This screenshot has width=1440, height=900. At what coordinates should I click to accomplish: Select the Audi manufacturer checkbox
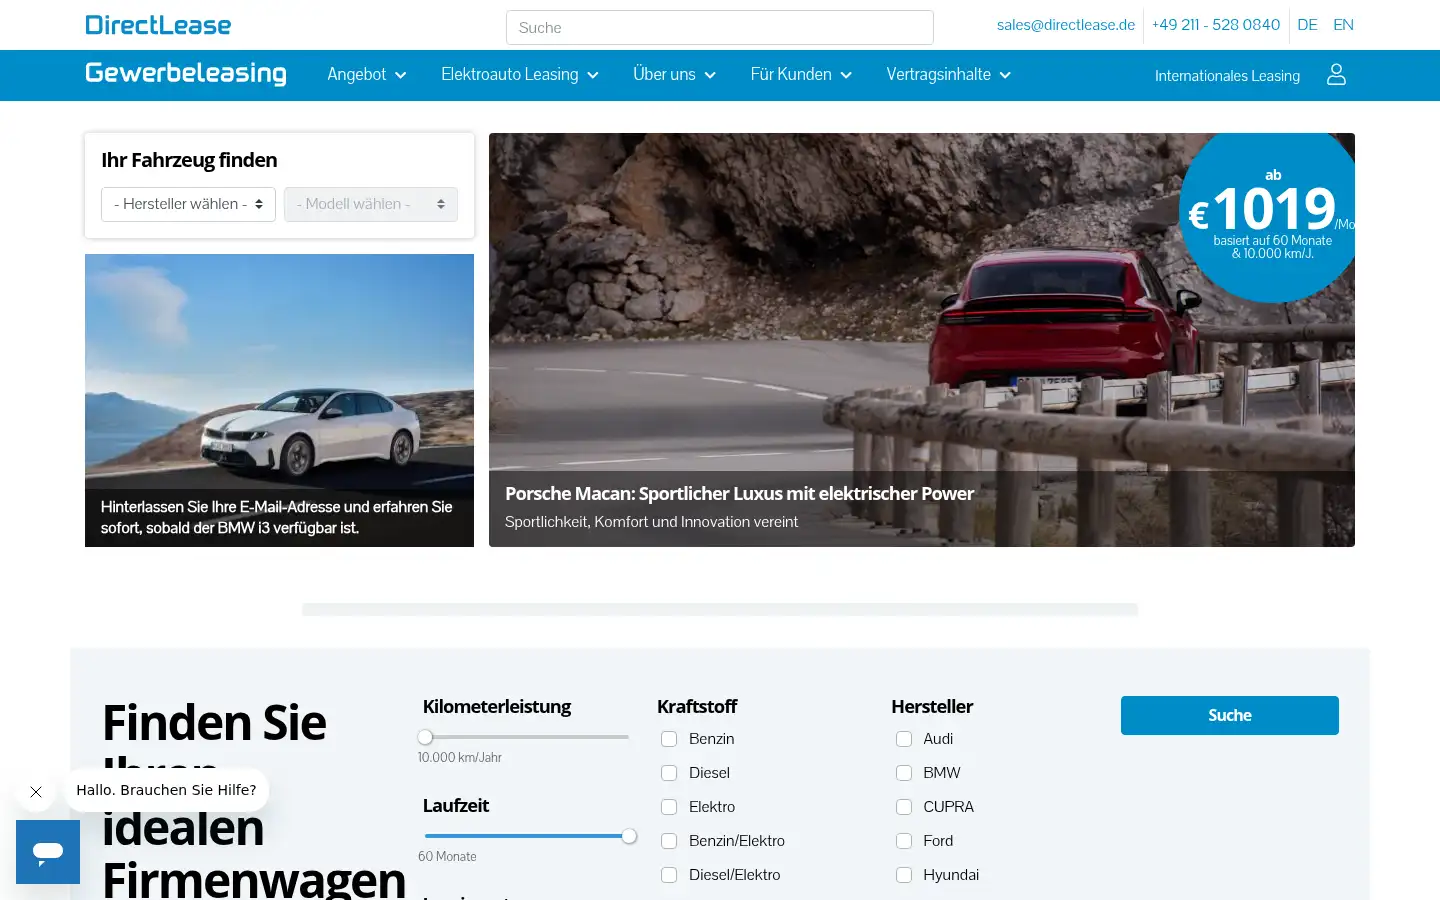[x=904, y=739]
